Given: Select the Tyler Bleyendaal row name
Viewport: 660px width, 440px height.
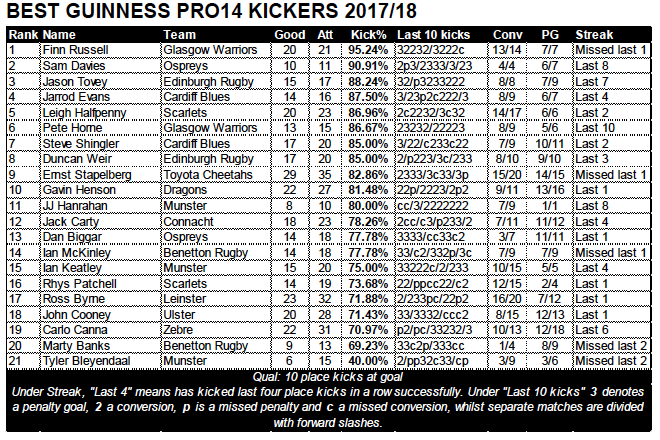Looking at the screenshot, I should pos(86,361).
